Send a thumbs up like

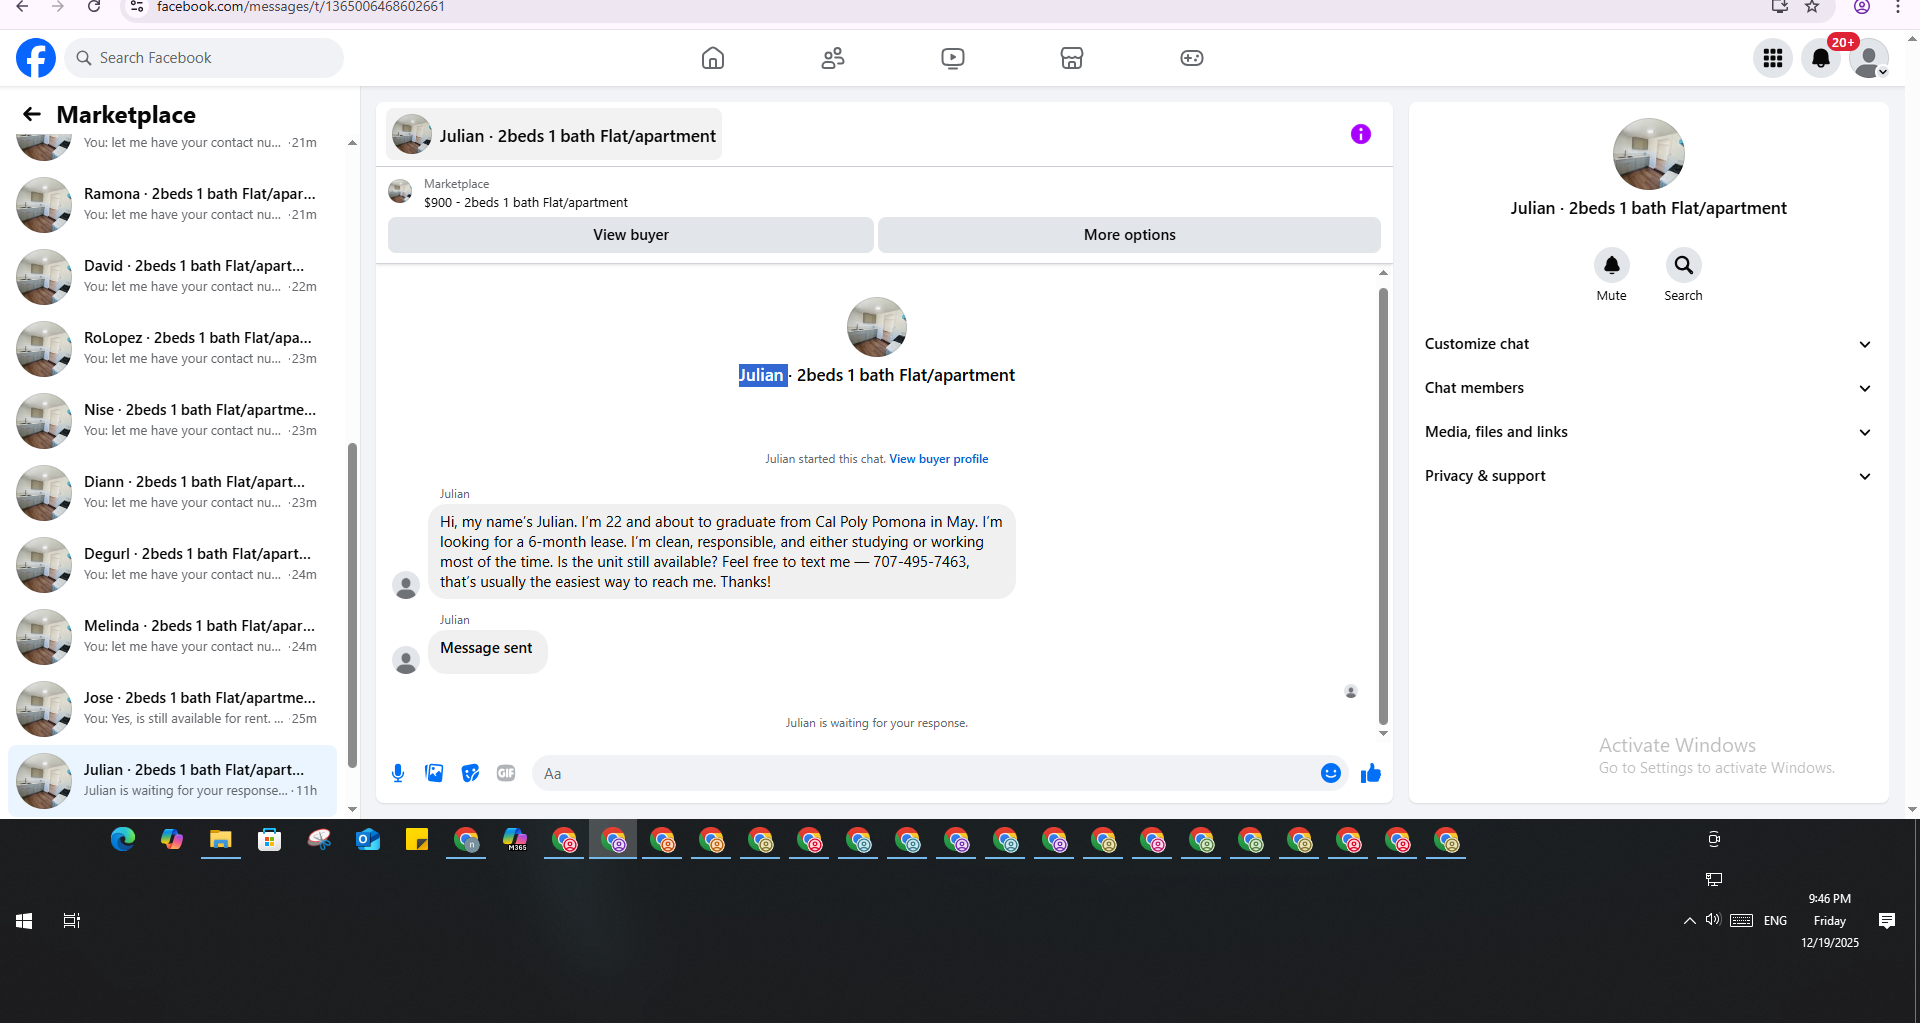(x=1370, y=773)
